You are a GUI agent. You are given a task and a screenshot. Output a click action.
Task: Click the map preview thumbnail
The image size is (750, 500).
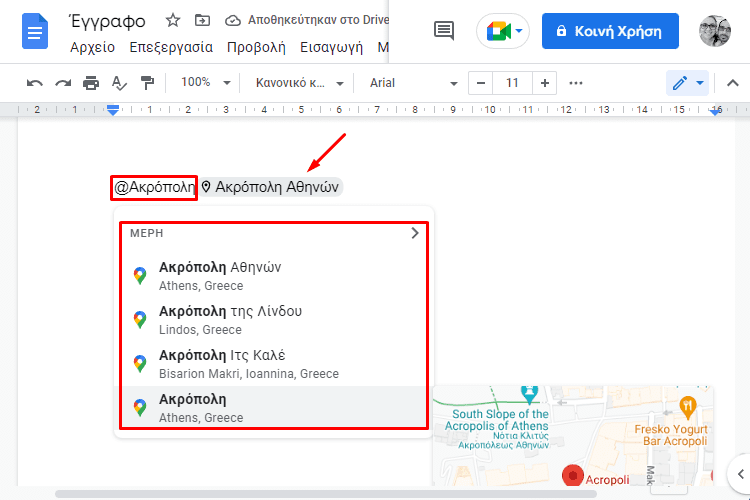[x=573, y=435]
